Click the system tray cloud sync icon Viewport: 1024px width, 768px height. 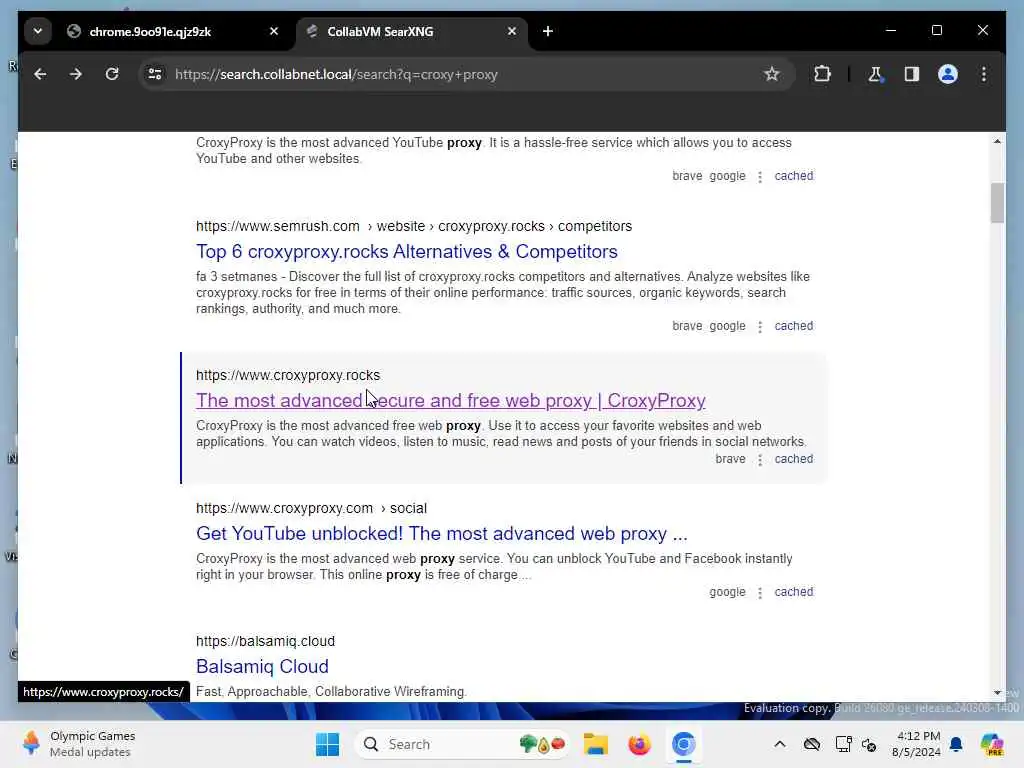(x=812, y=744)
